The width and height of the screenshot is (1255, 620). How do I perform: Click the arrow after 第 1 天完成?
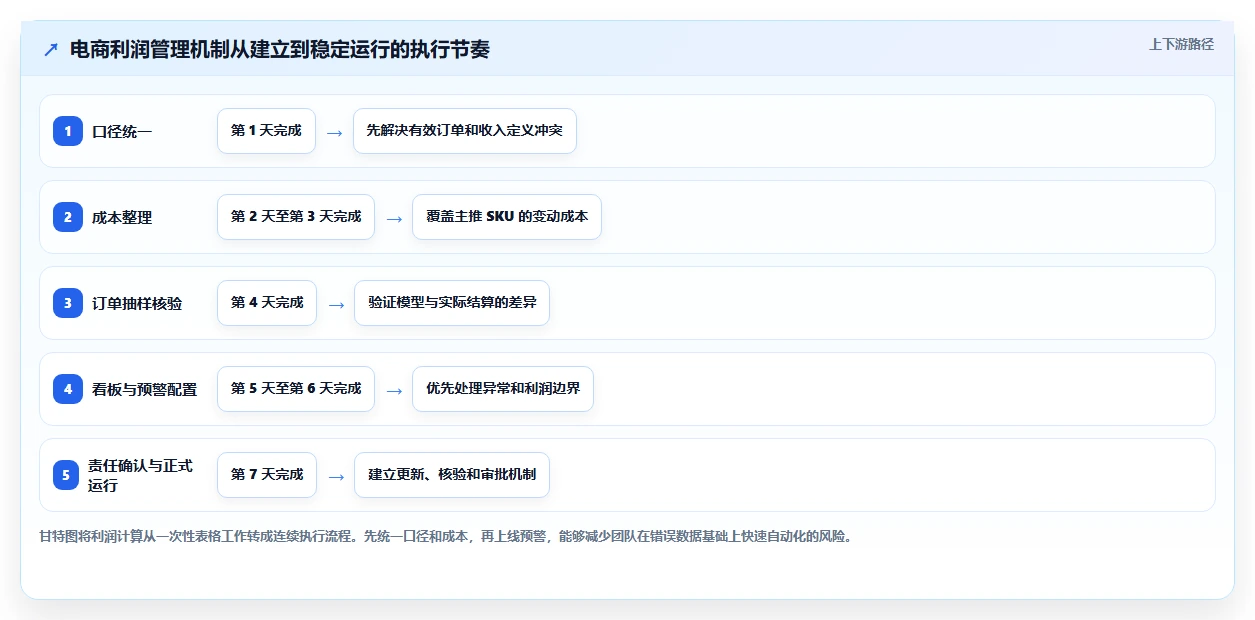point(334,132)
